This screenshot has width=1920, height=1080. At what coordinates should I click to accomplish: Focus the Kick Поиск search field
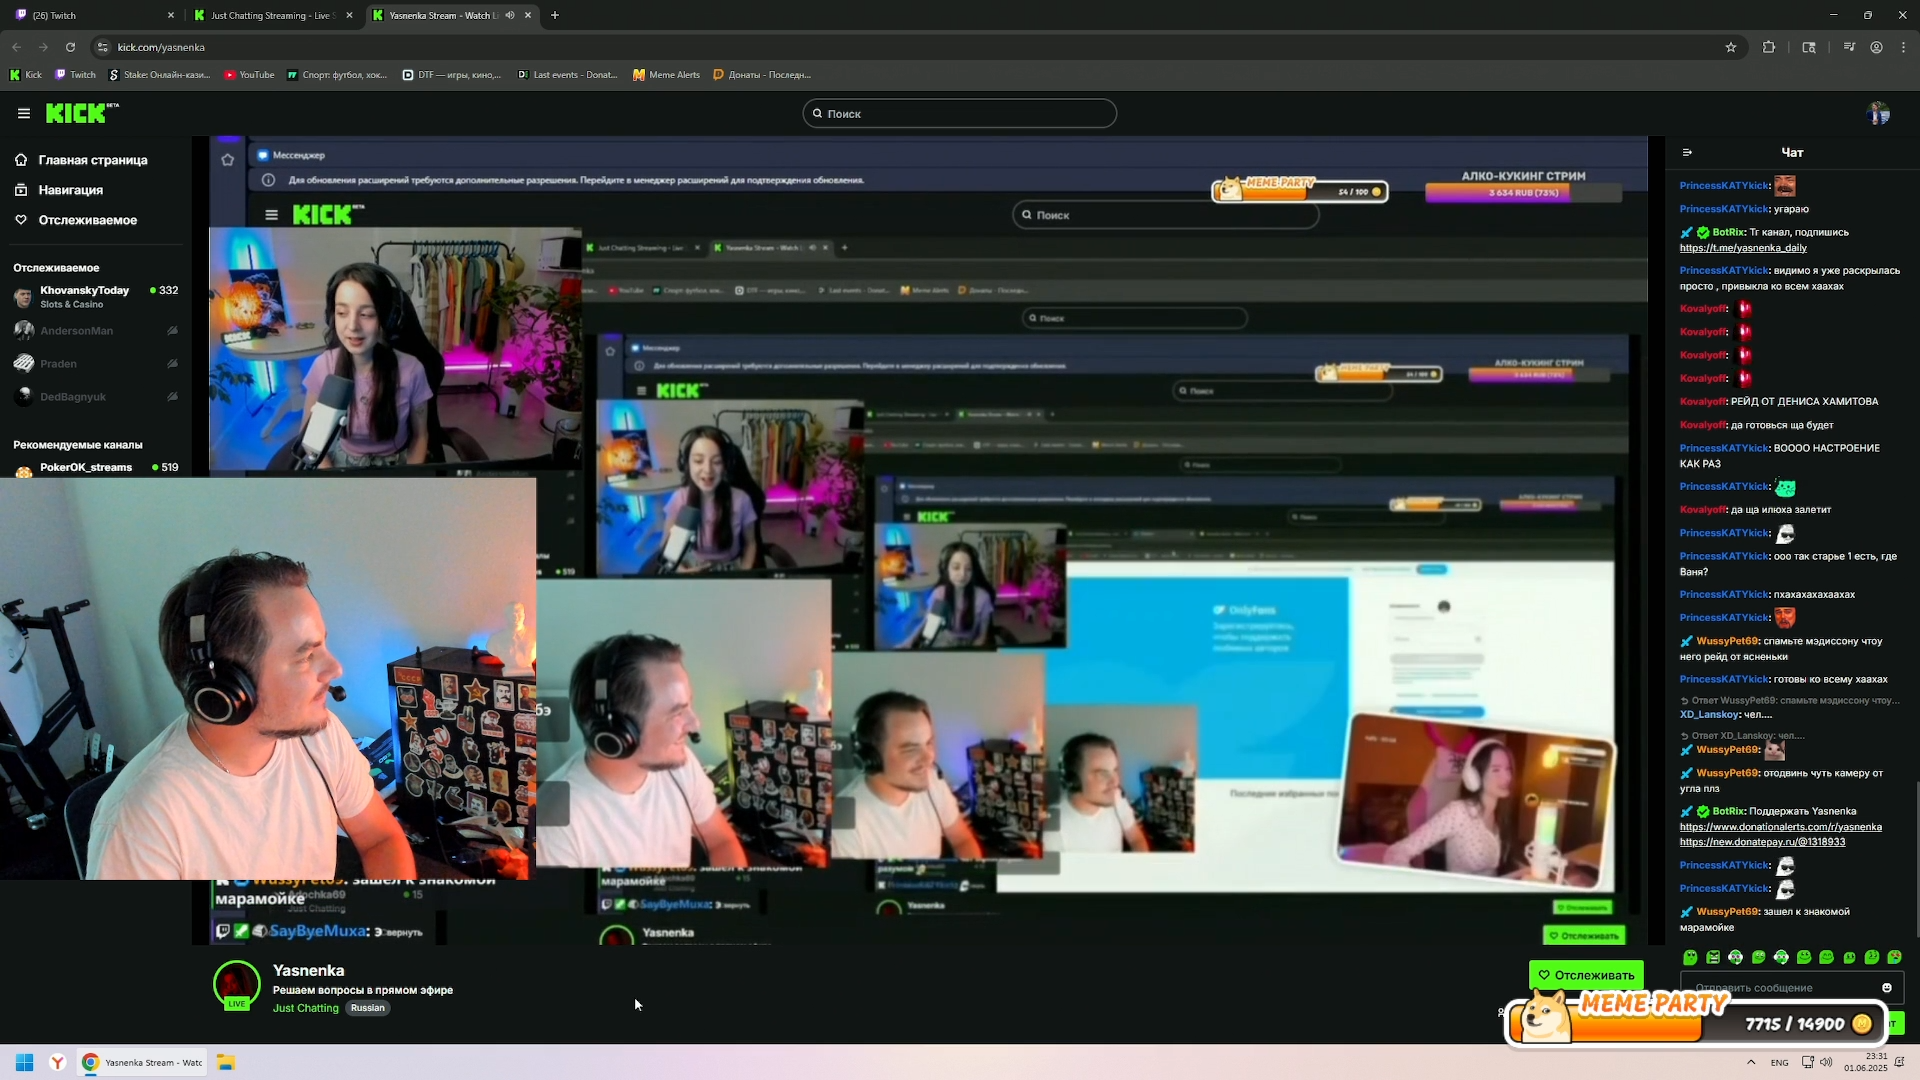959,114
